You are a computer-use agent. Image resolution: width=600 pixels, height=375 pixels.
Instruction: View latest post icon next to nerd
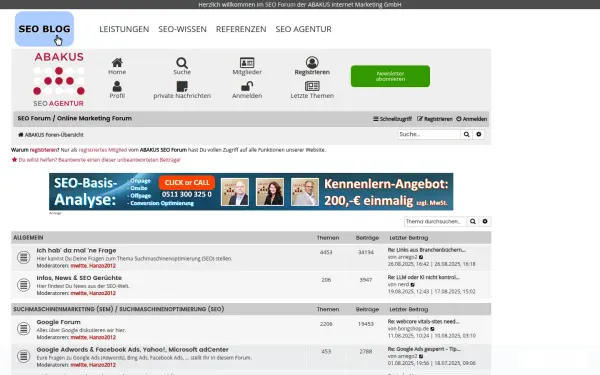point(412,285)
